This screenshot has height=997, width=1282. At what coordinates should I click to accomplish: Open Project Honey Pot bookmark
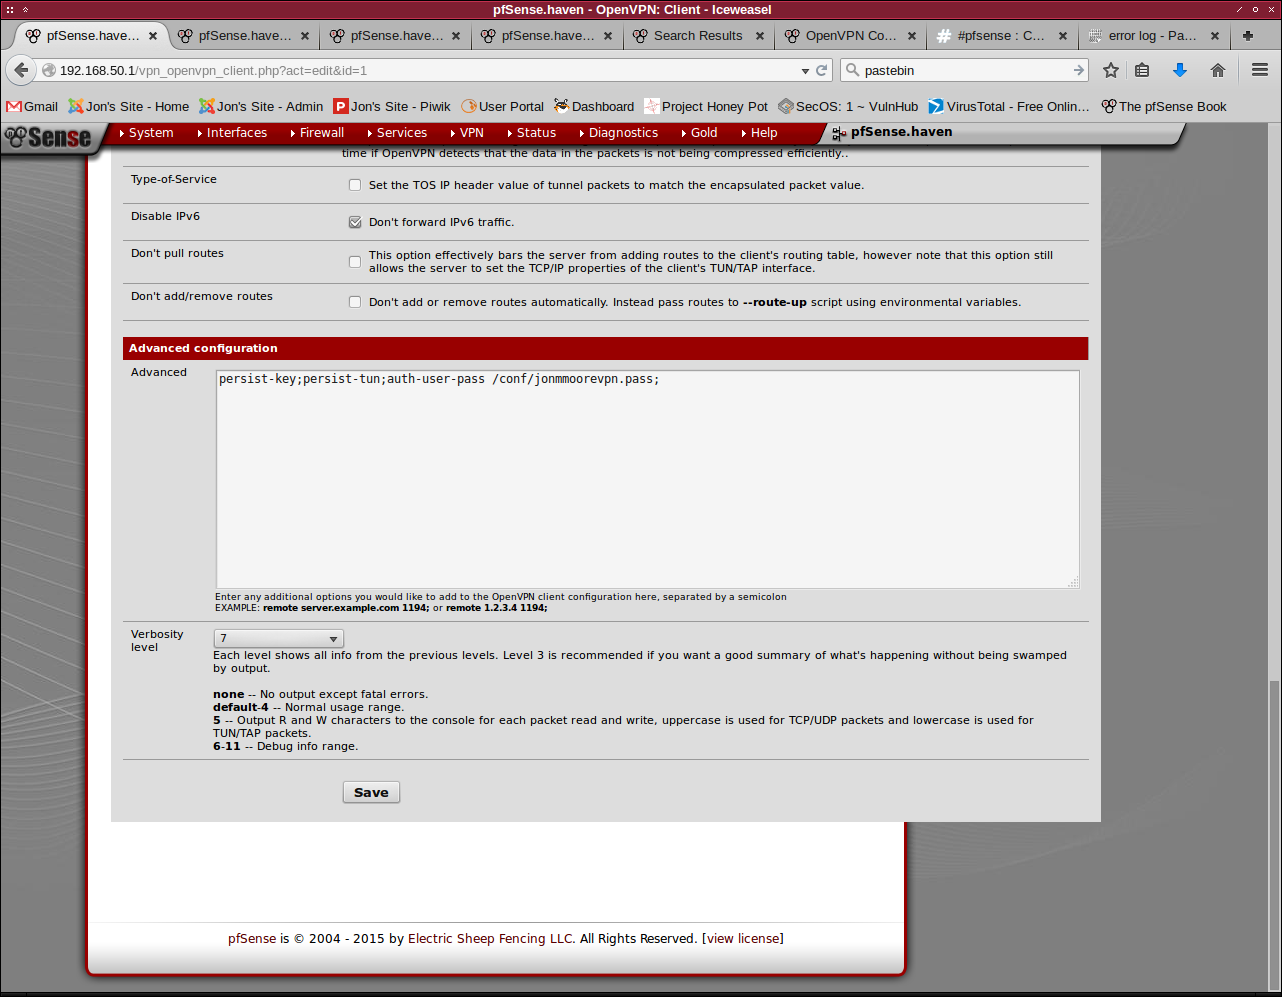[706, 106]
